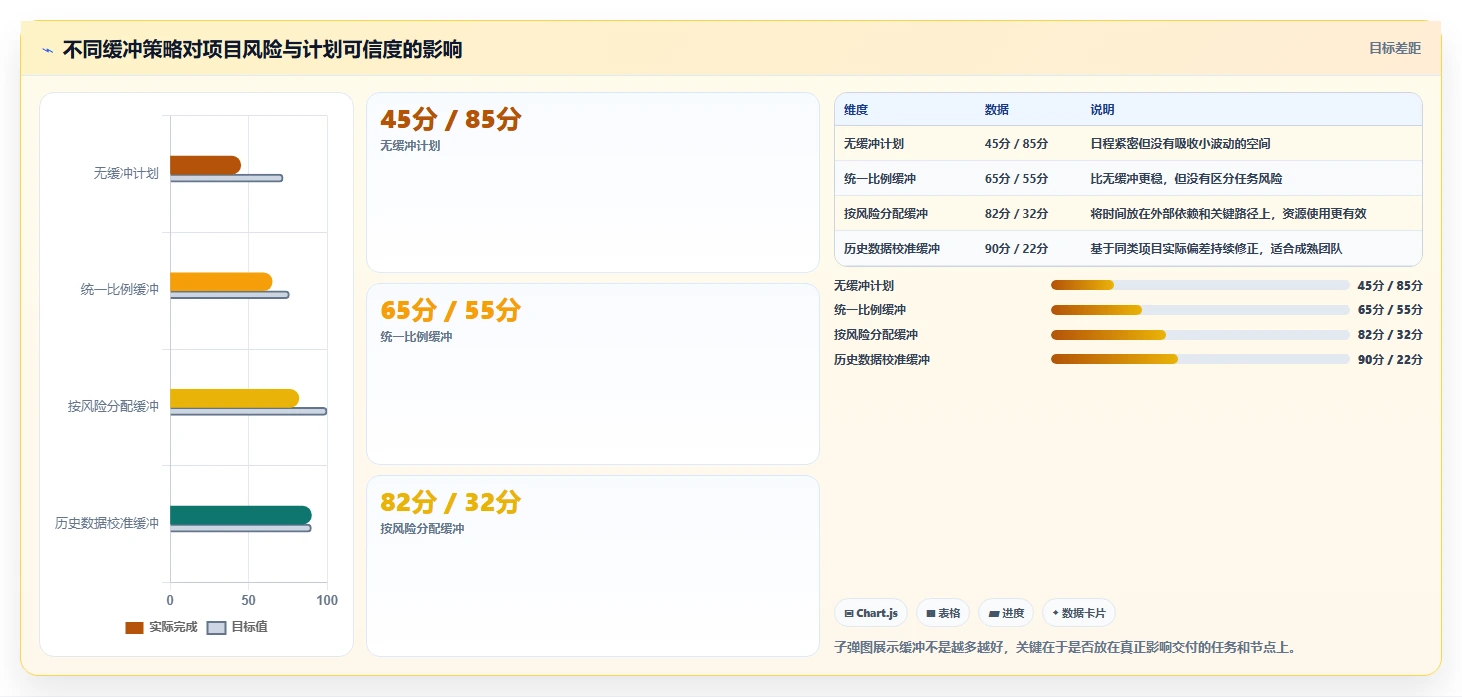Select the 进度 tag chip
1462x697 pixels.
point(1006,613)
